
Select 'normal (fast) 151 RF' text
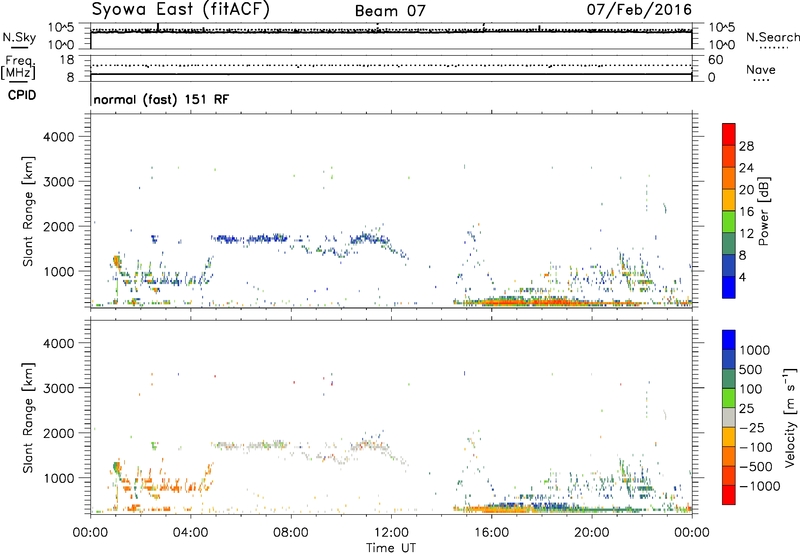pyautogui.click(x=161, y=99)
